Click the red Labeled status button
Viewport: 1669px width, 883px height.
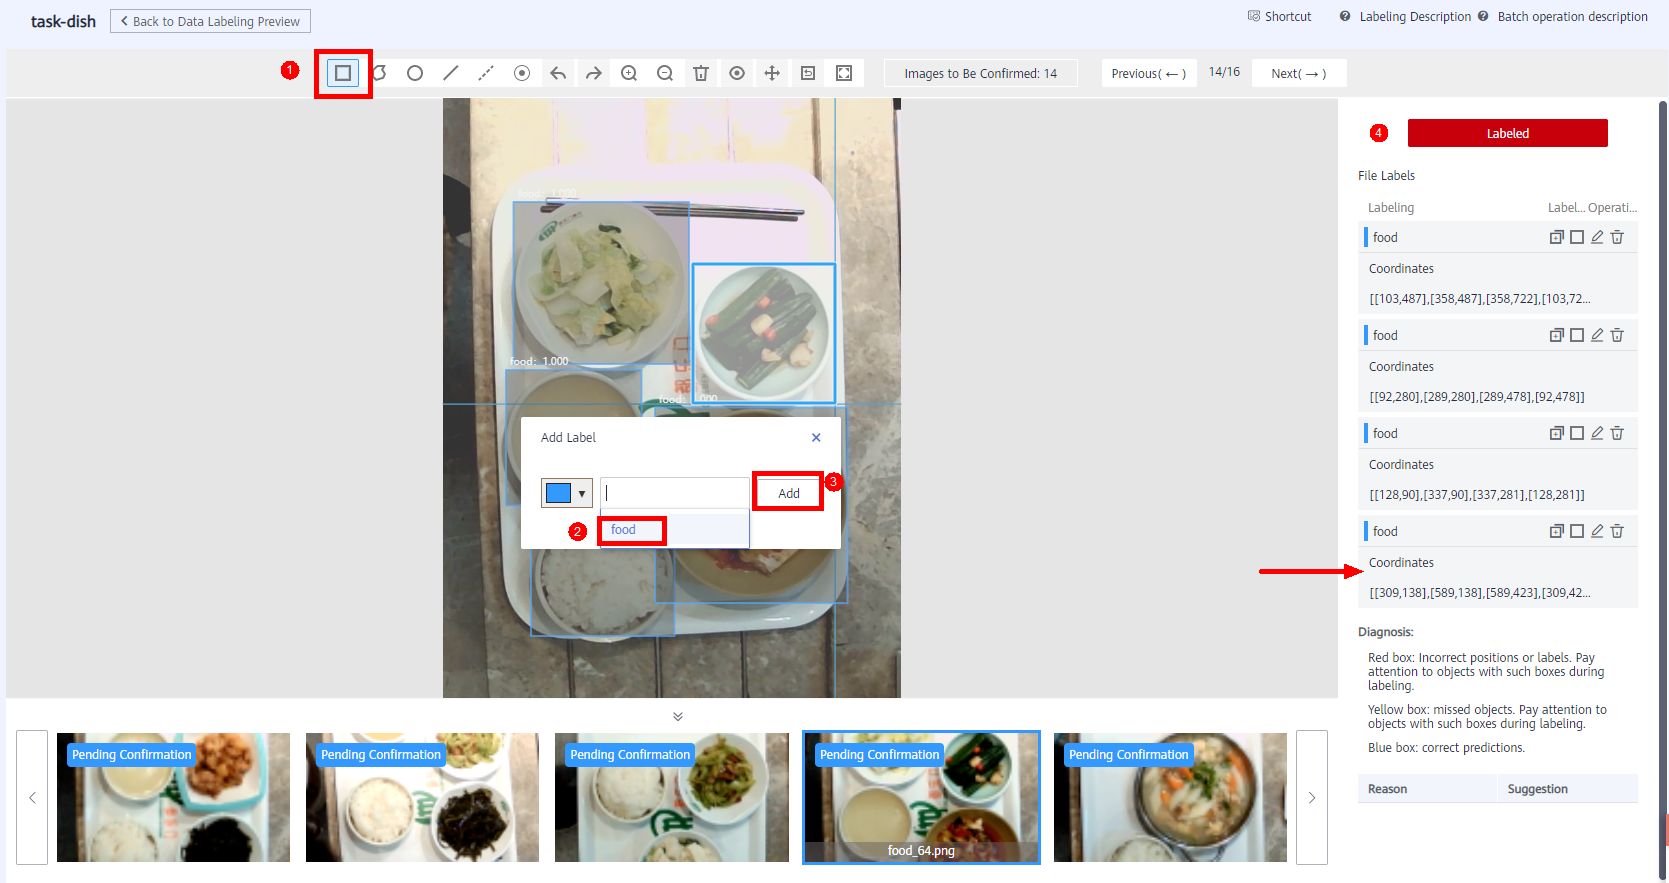(x=1507, y=133)
